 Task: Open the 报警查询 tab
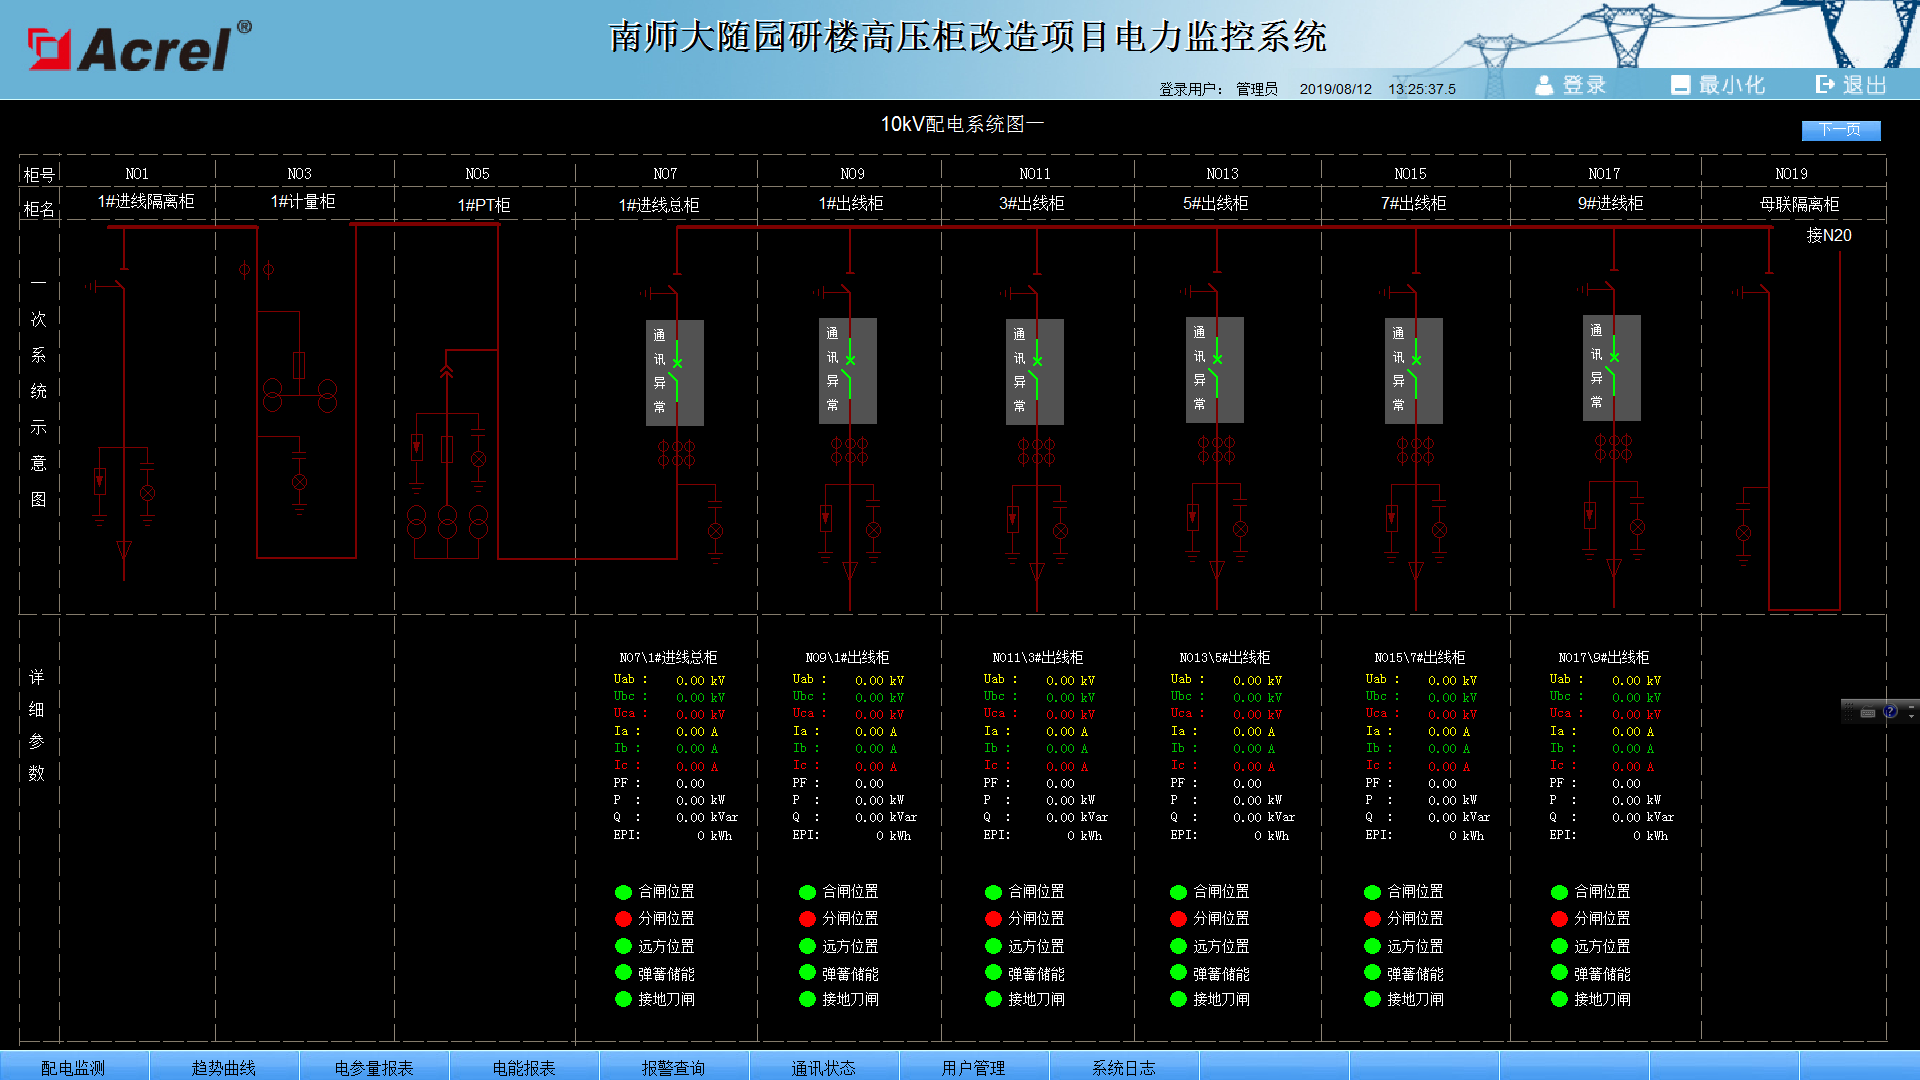coord(673,1067)
